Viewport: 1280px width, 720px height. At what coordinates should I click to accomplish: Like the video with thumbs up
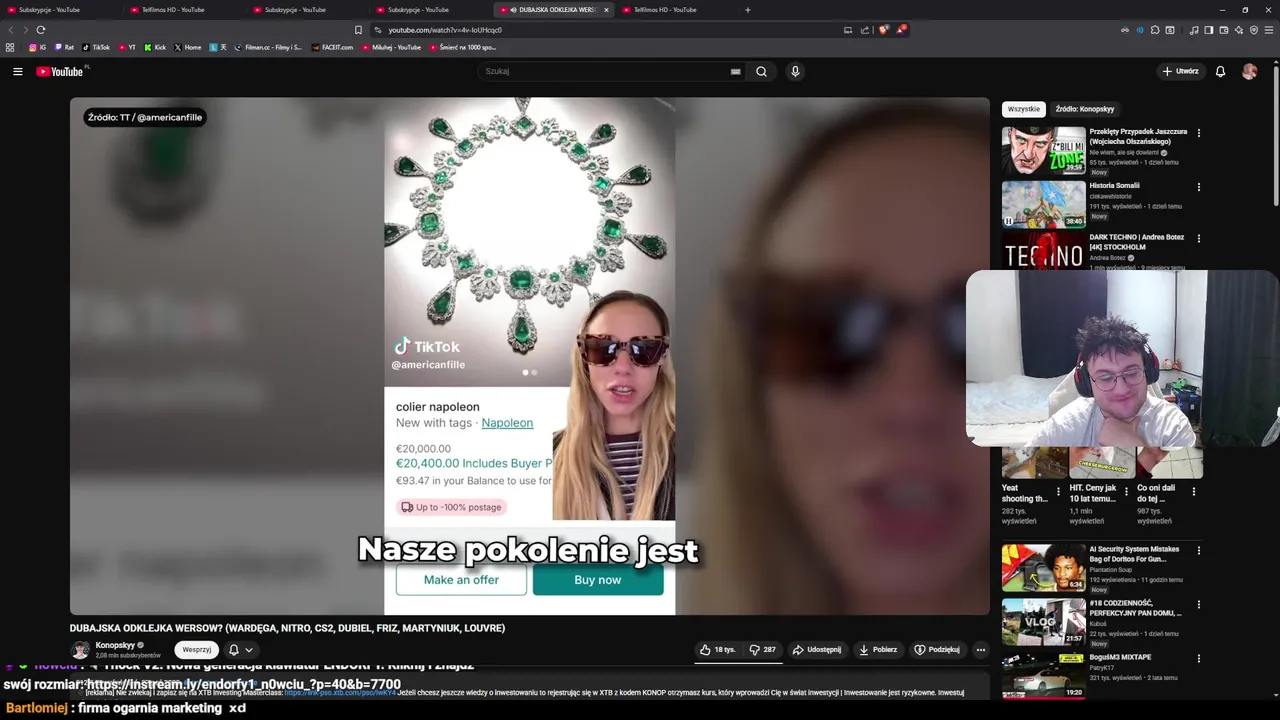point(717,649)
